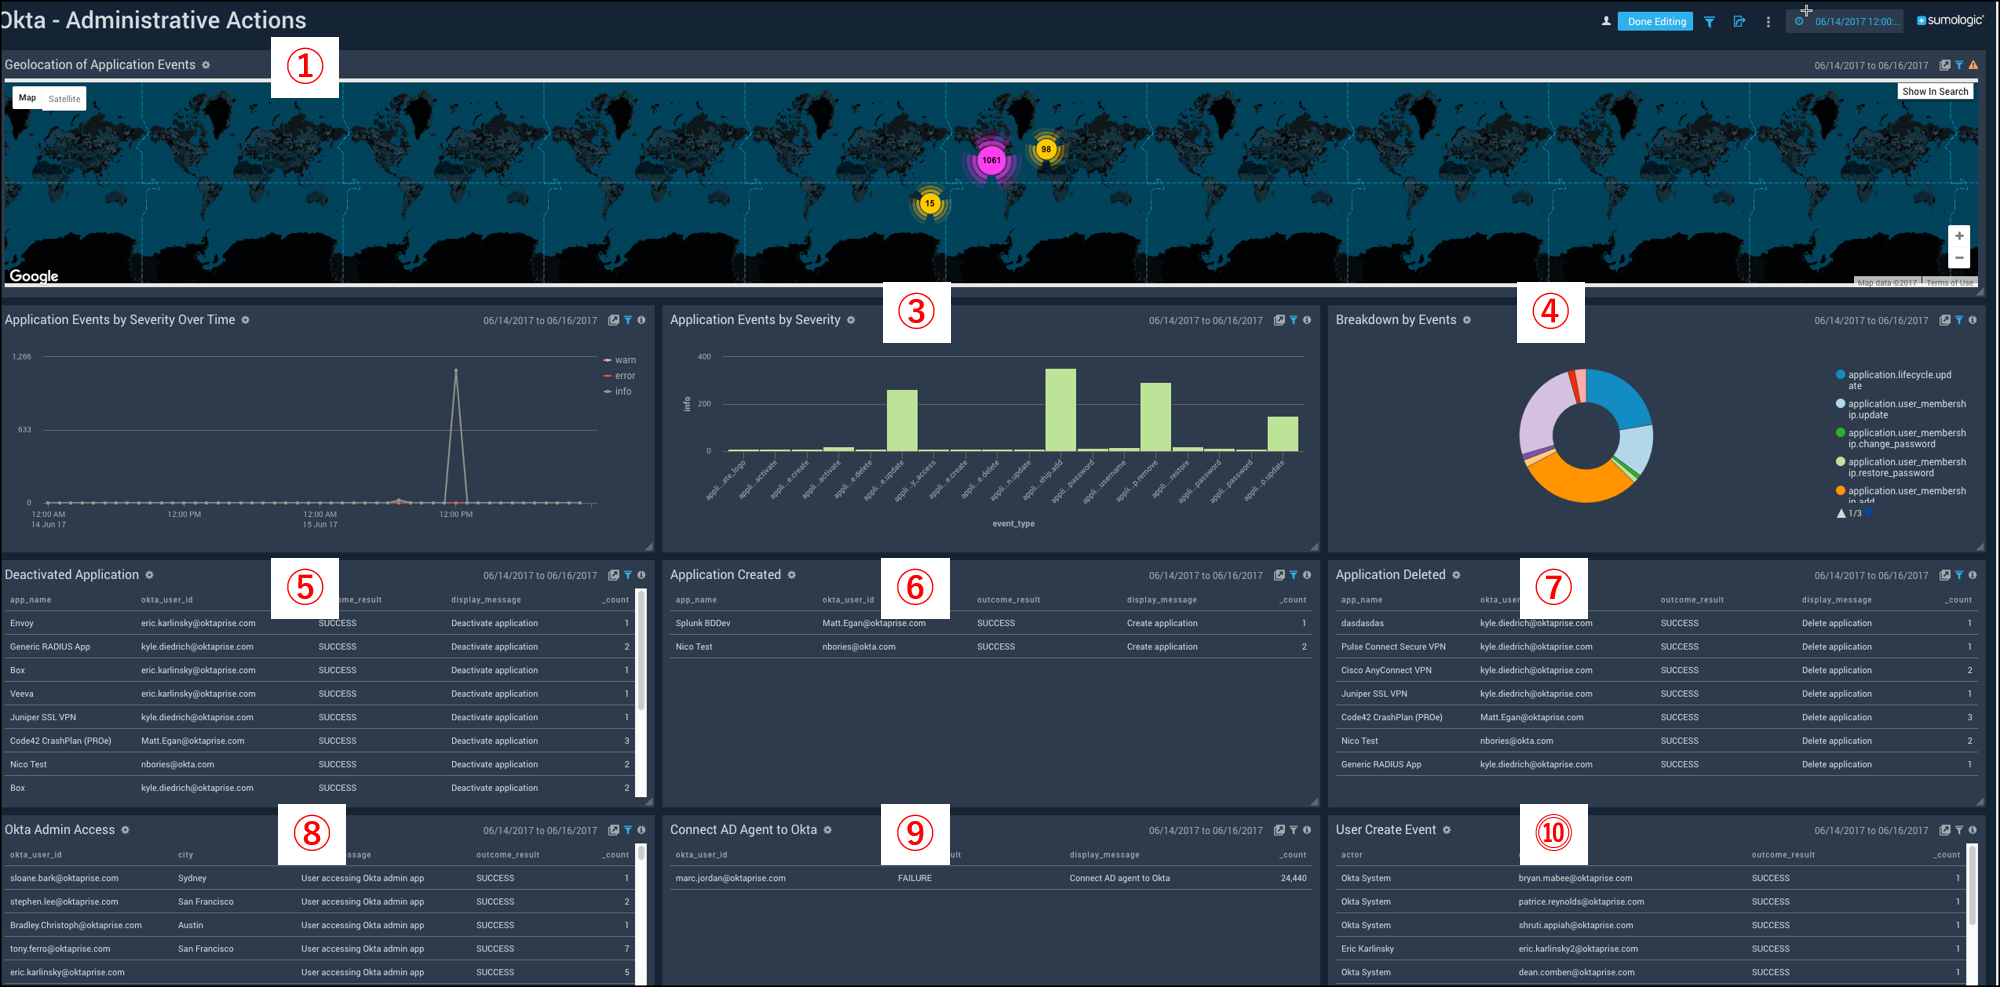Open gear for Application Created panel
Screen dimensions: 2000x987
click(x=791, y=575)
